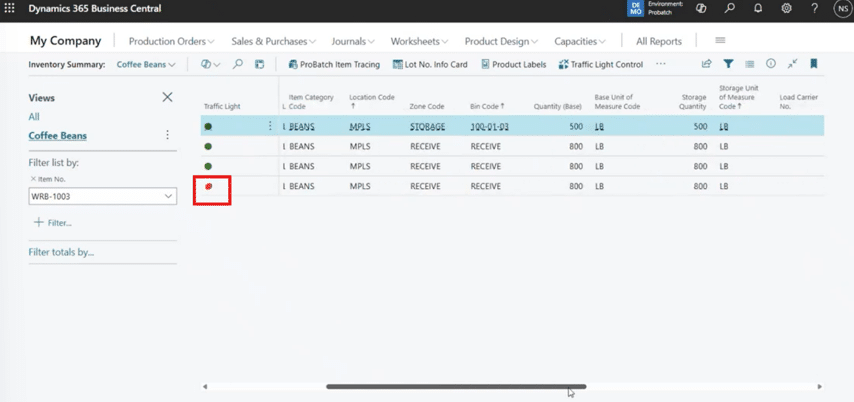854x402 pixels.
Task: Click the Load Carrier No. column header
Action: (x=798, y=102)
